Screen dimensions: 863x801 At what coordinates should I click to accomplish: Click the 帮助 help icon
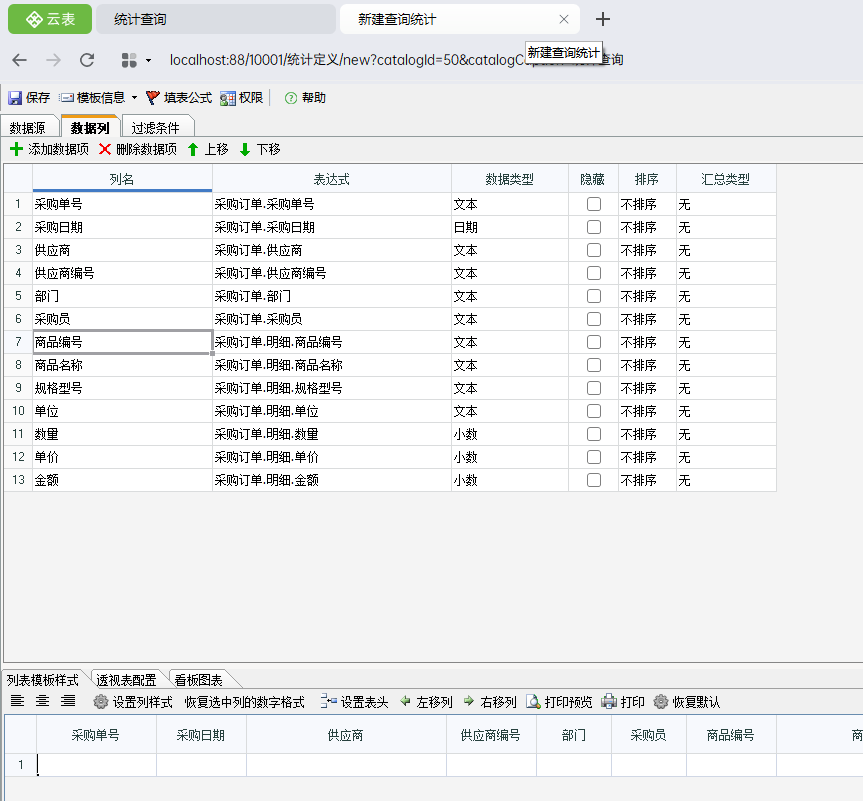[x=291, y=98]
